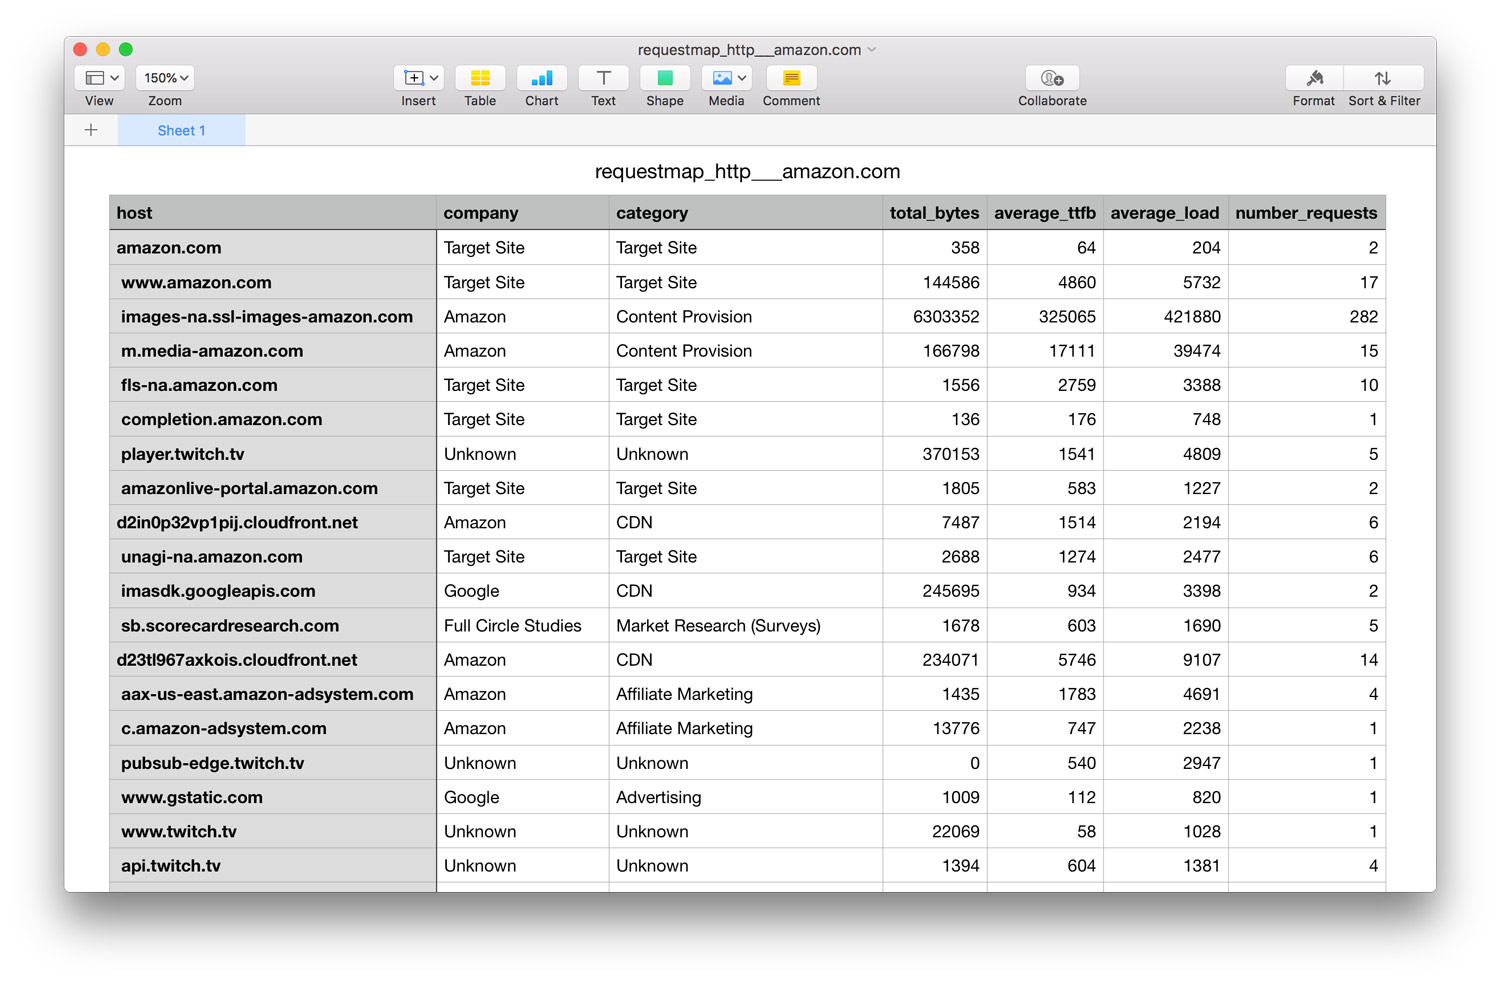The image size is (1500, 983).
Task: Select the table title requestmap_http___amazon.com
Action: (748, 171)
